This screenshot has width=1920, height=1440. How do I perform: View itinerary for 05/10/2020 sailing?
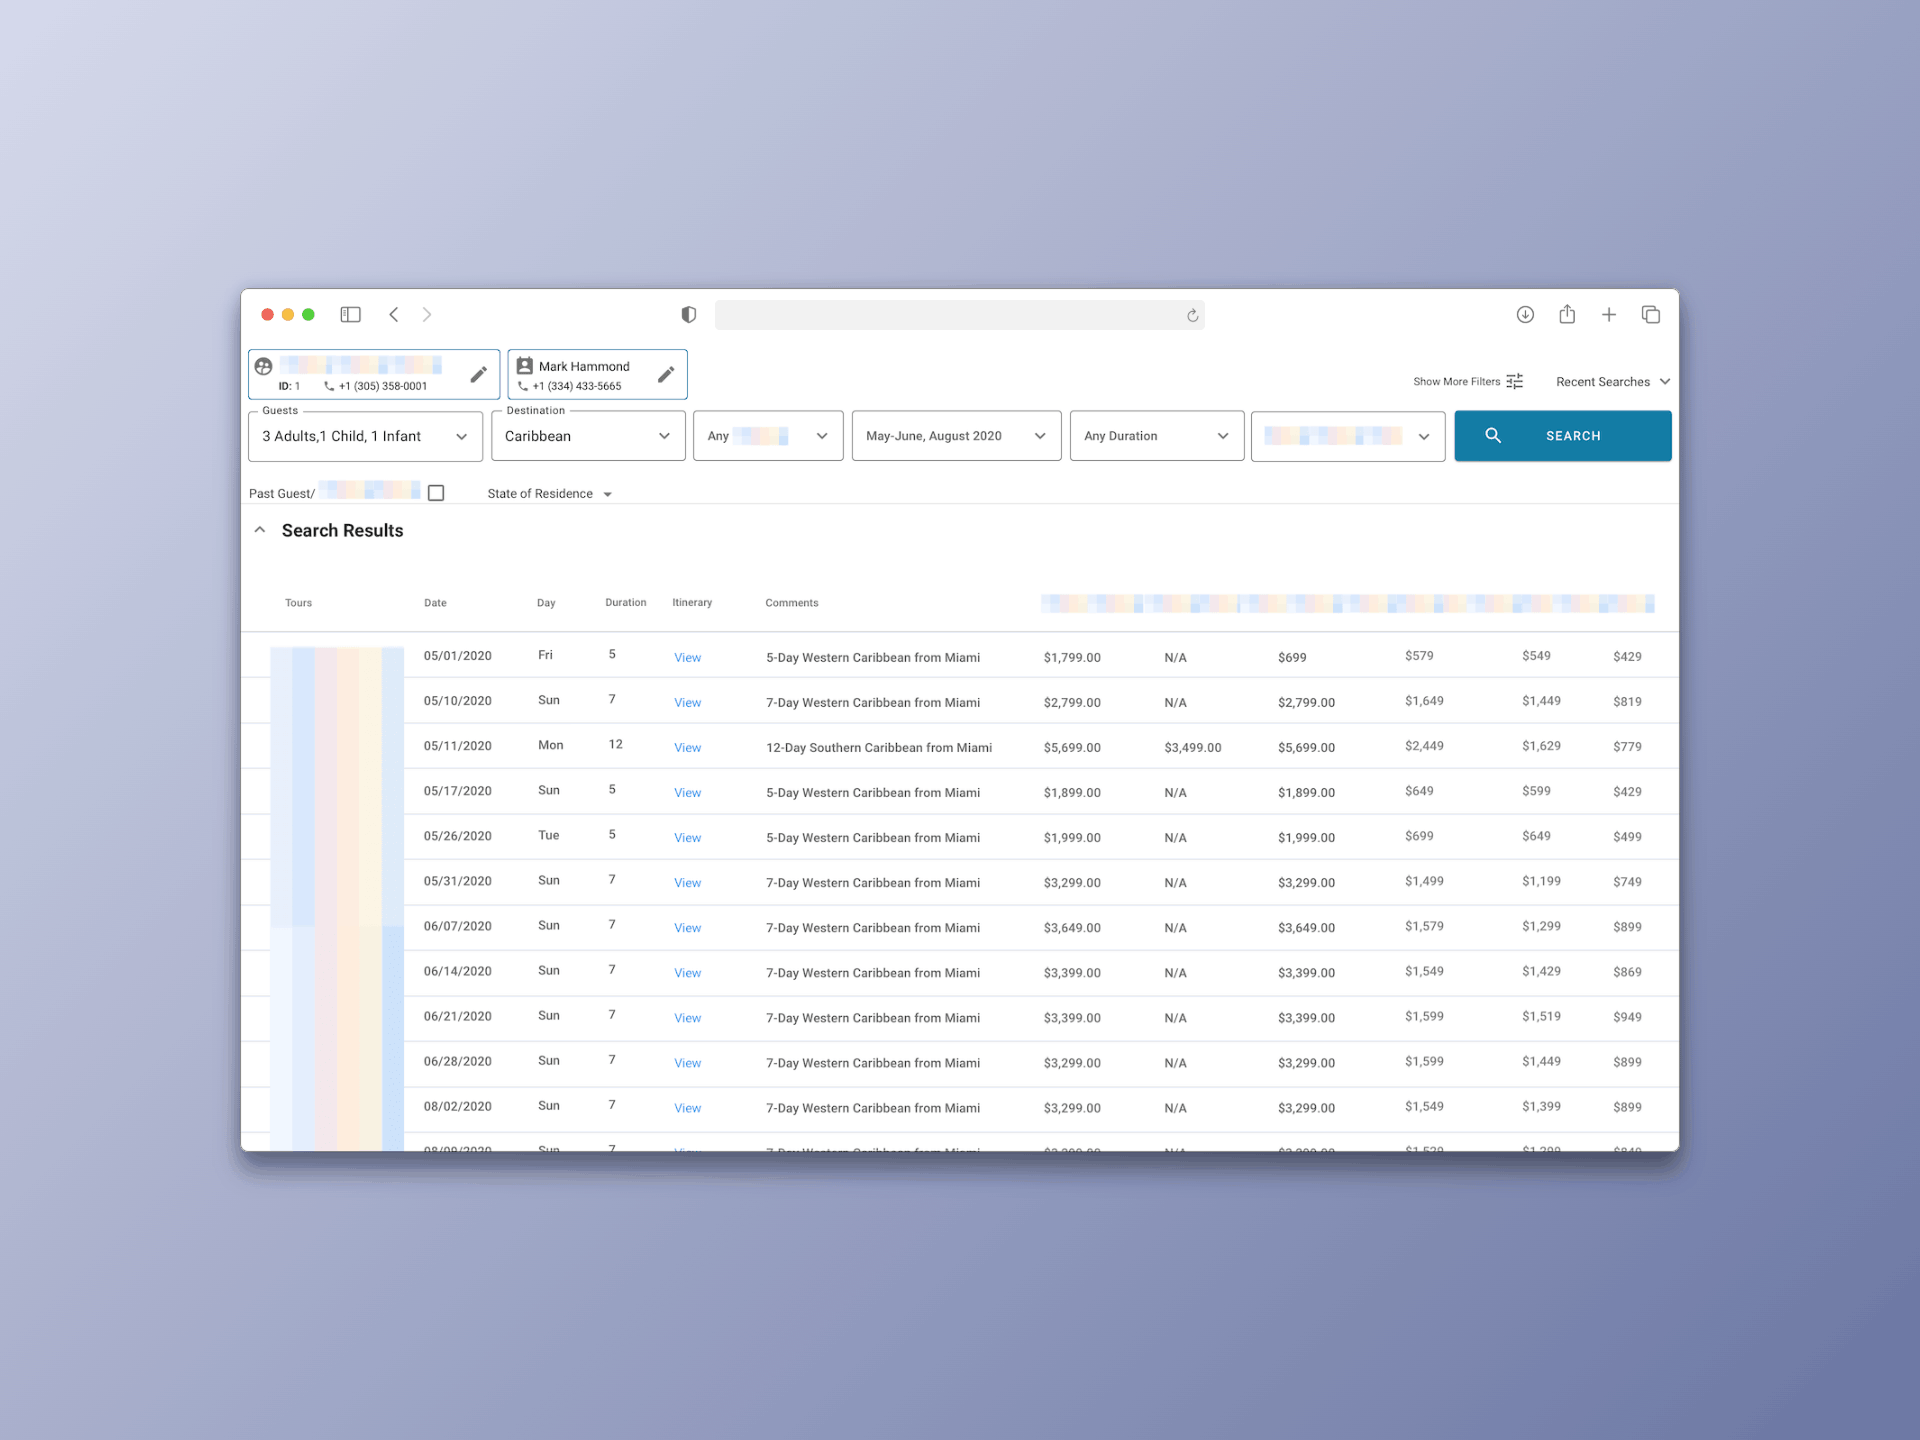(x=687, y=703)
